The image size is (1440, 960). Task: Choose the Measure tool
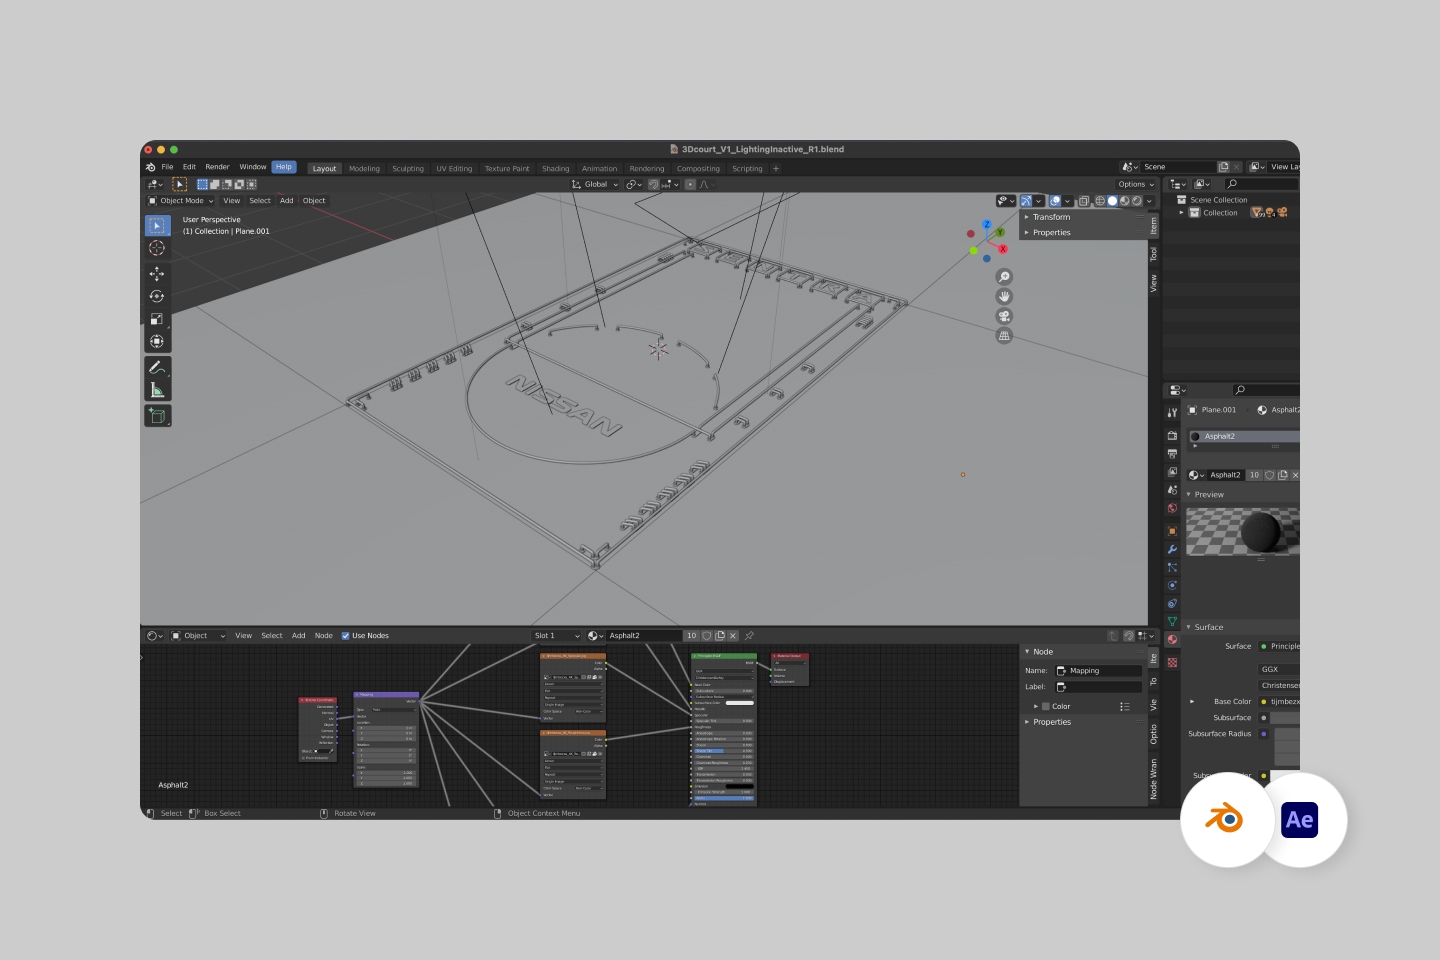click(x=157, y=390)
